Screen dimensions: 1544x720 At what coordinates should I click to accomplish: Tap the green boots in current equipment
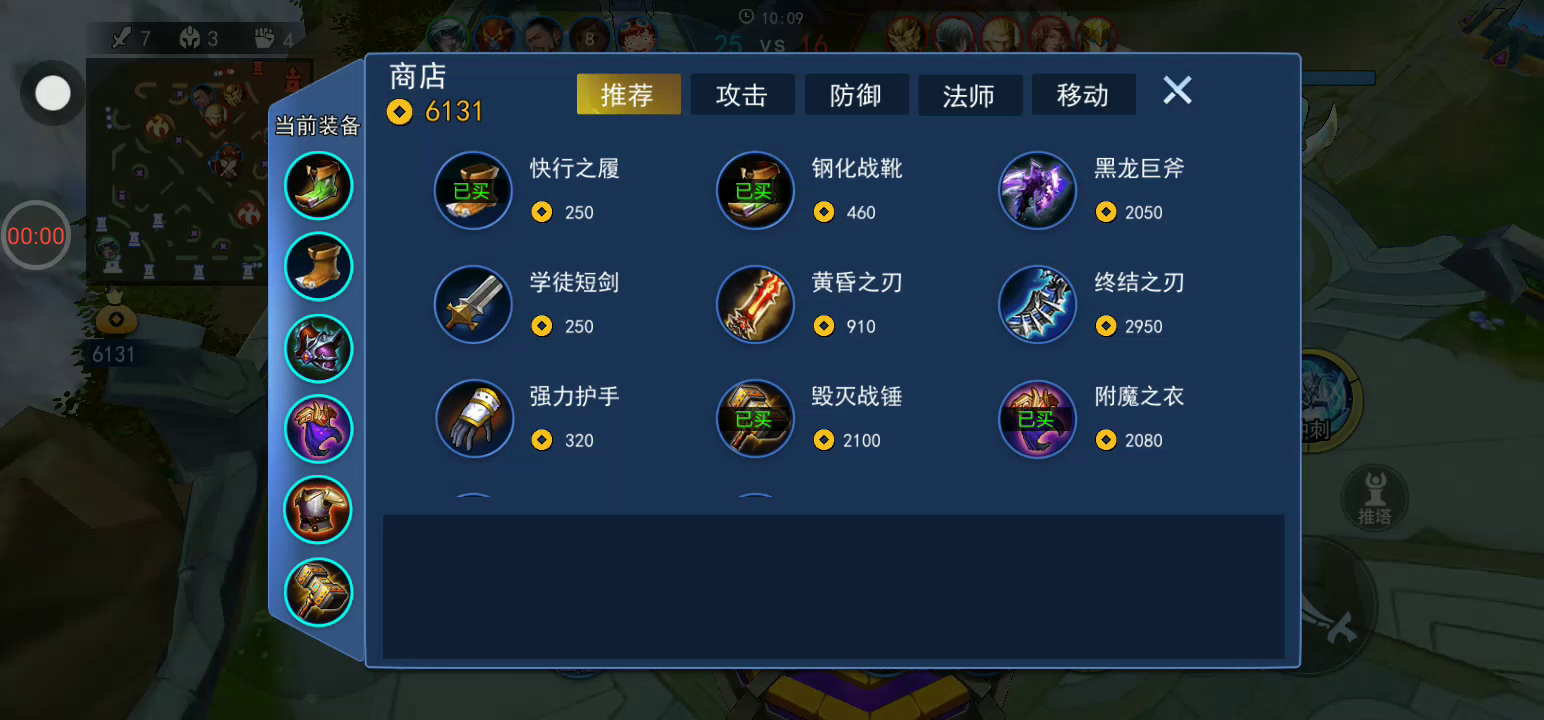pos(319,185)
